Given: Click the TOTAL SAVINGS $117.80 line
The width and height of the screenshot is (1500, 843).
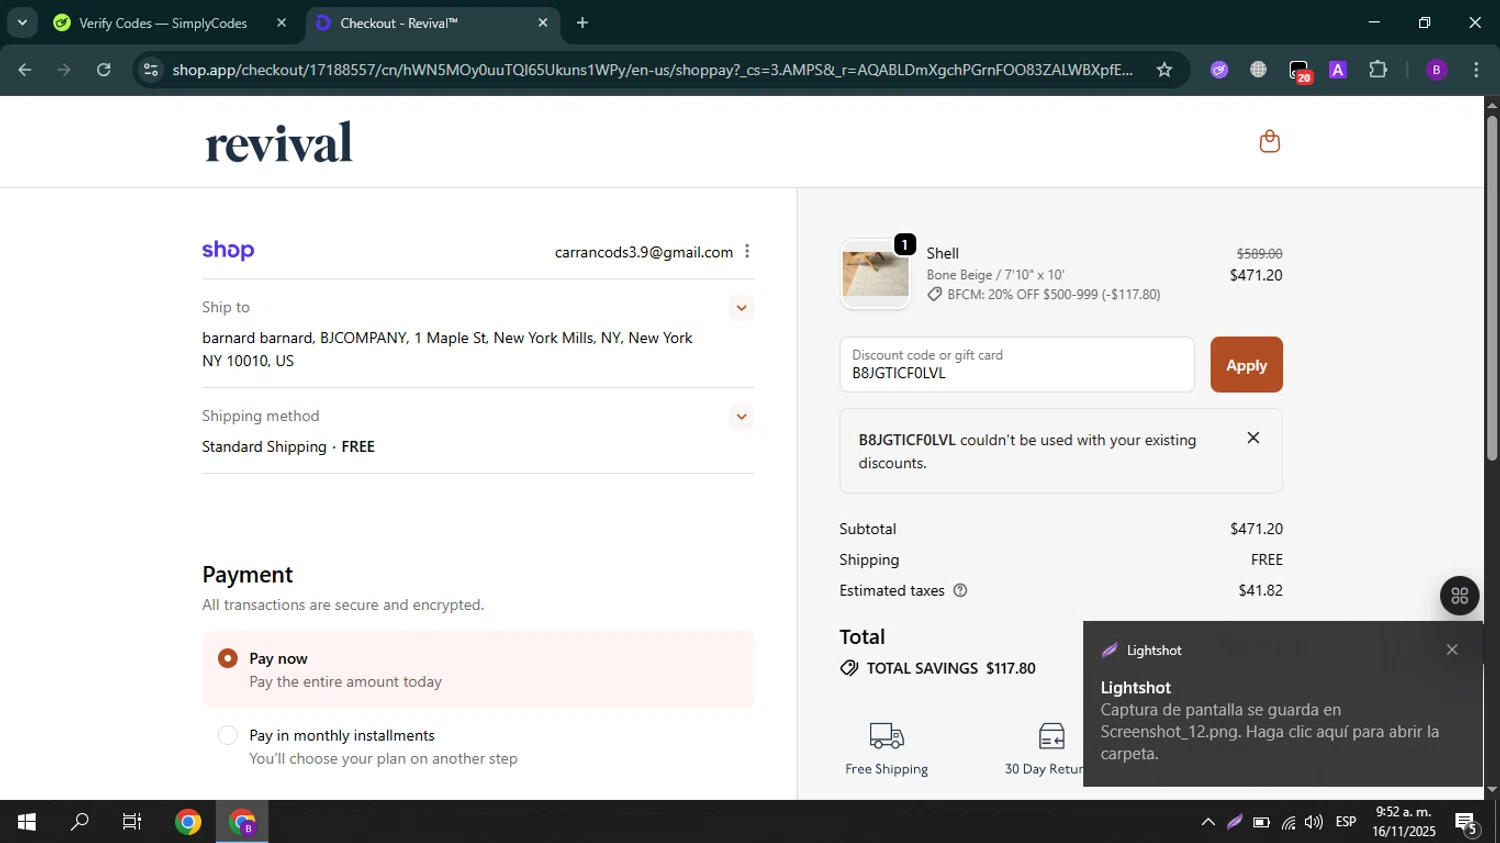Looking at the screenshot, I should (x=938, y=668).
